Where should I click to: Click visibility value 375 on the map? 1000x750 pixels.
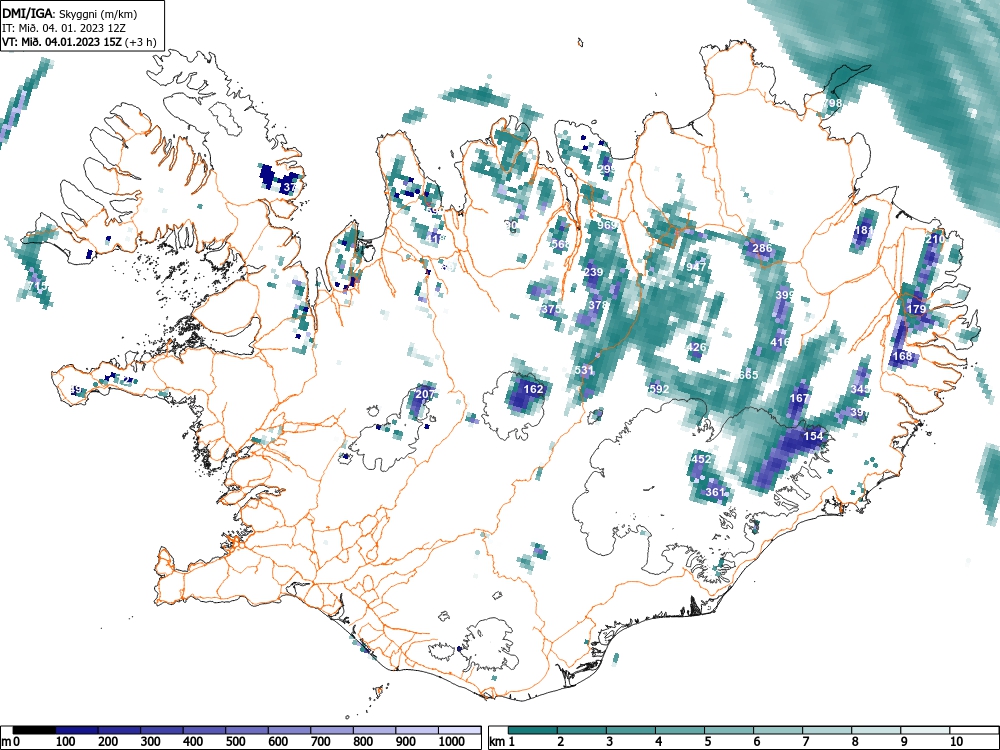point(550,309)
